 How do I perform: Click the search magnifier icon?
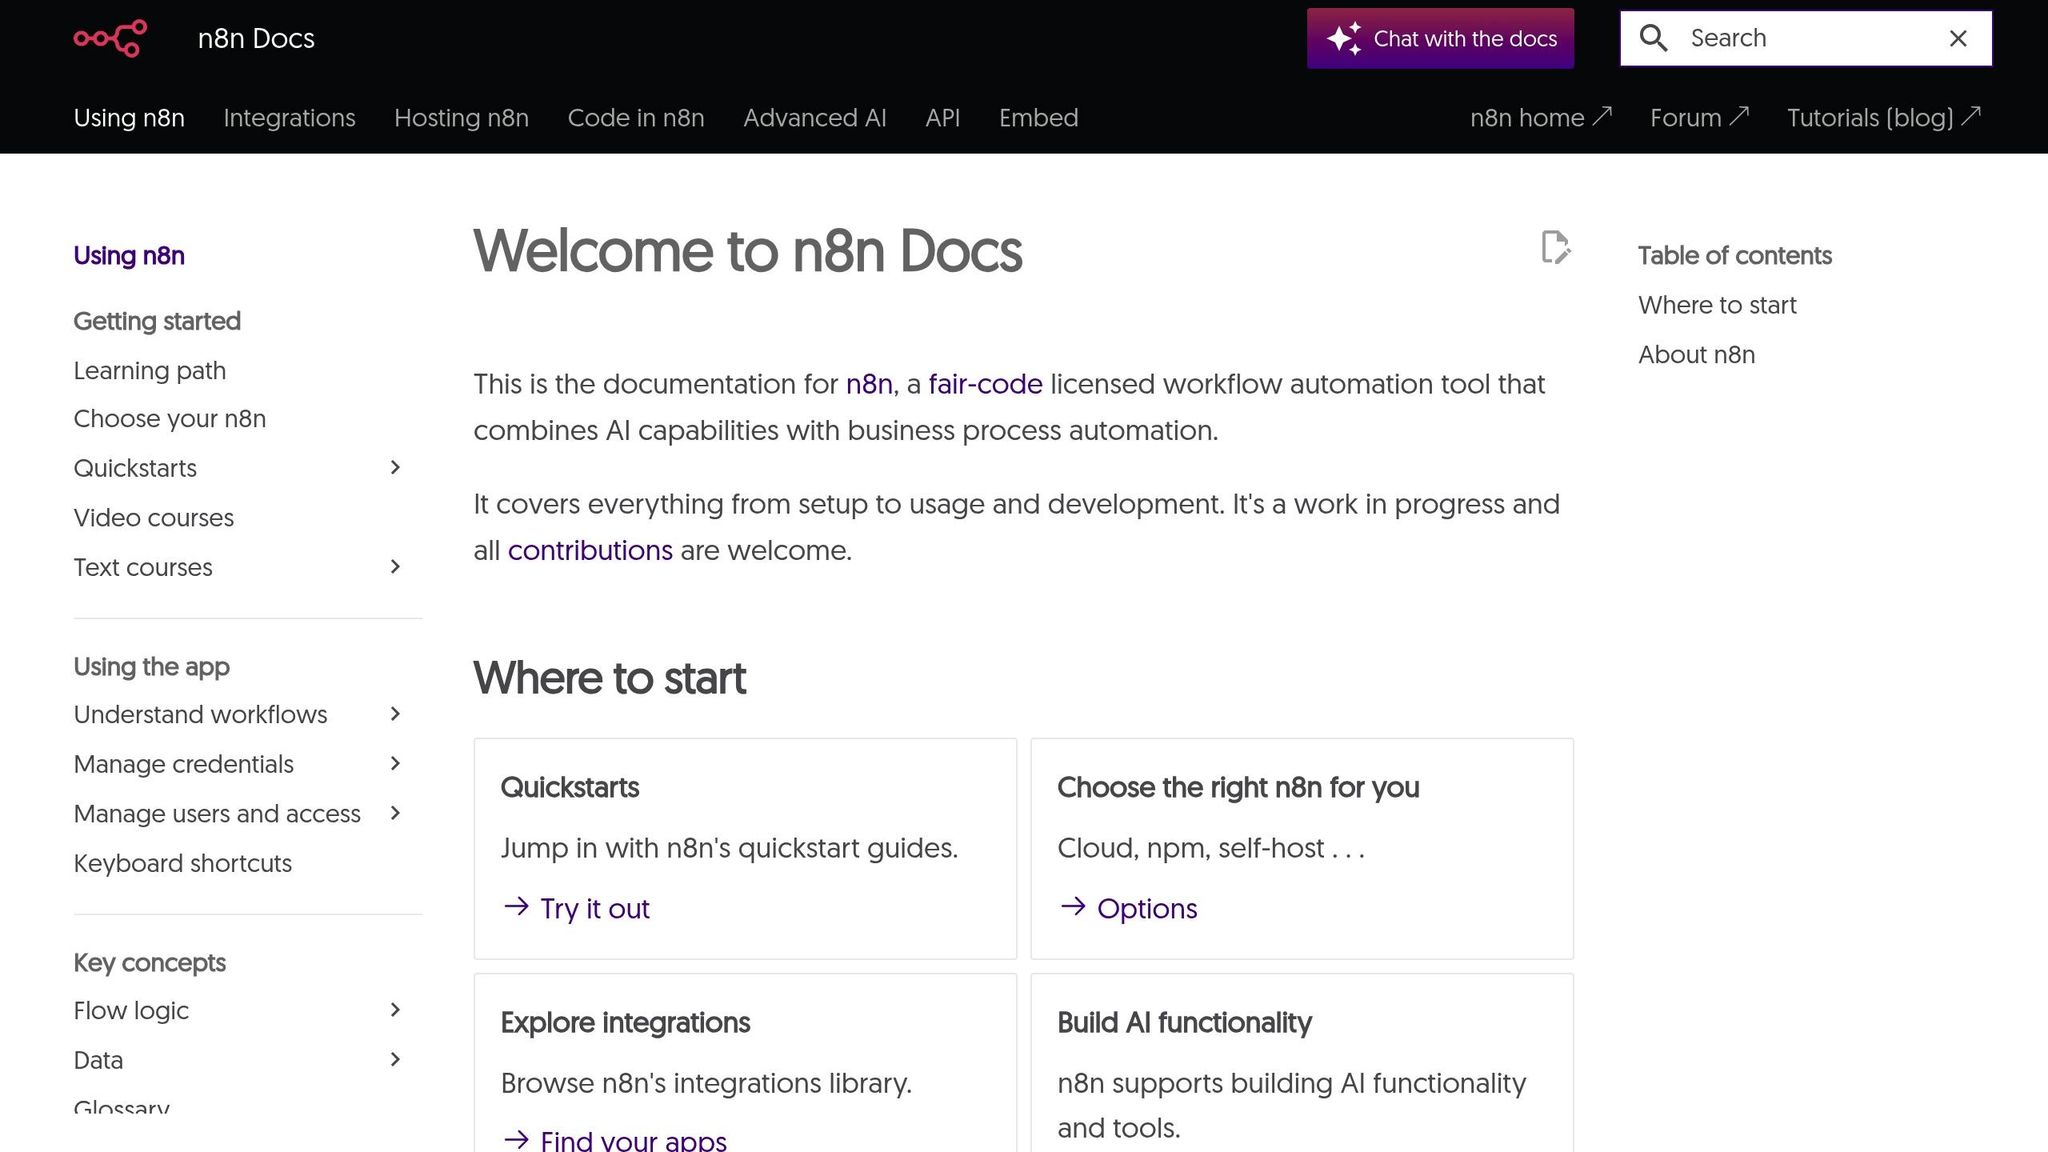pyautogui.click(x=1654, y=38)
